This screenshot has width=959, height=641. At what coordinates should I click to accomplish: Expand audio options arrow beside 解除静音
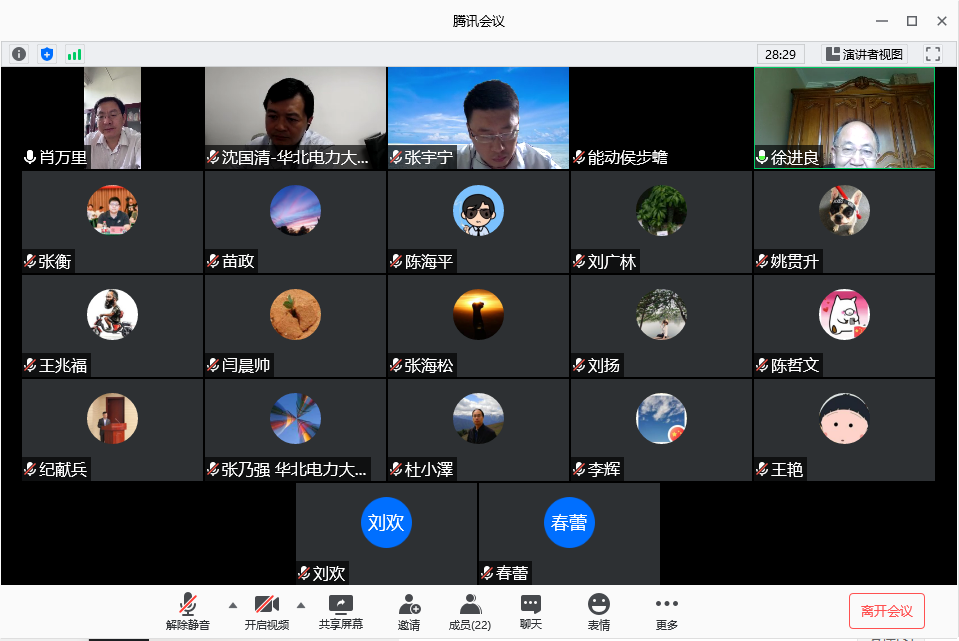(233, 605)
